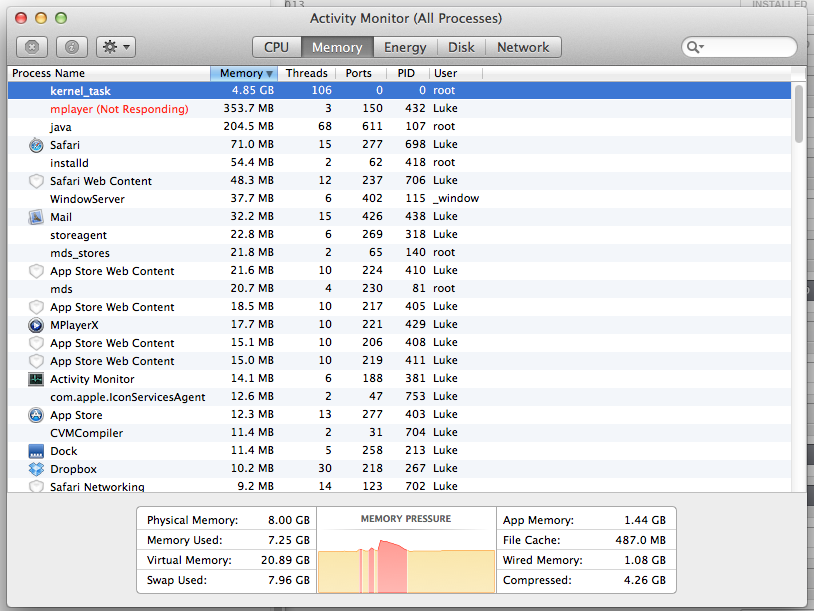Click the Compressed 4.26 GB stat
The image size is (814, 611).
[585, 580]
